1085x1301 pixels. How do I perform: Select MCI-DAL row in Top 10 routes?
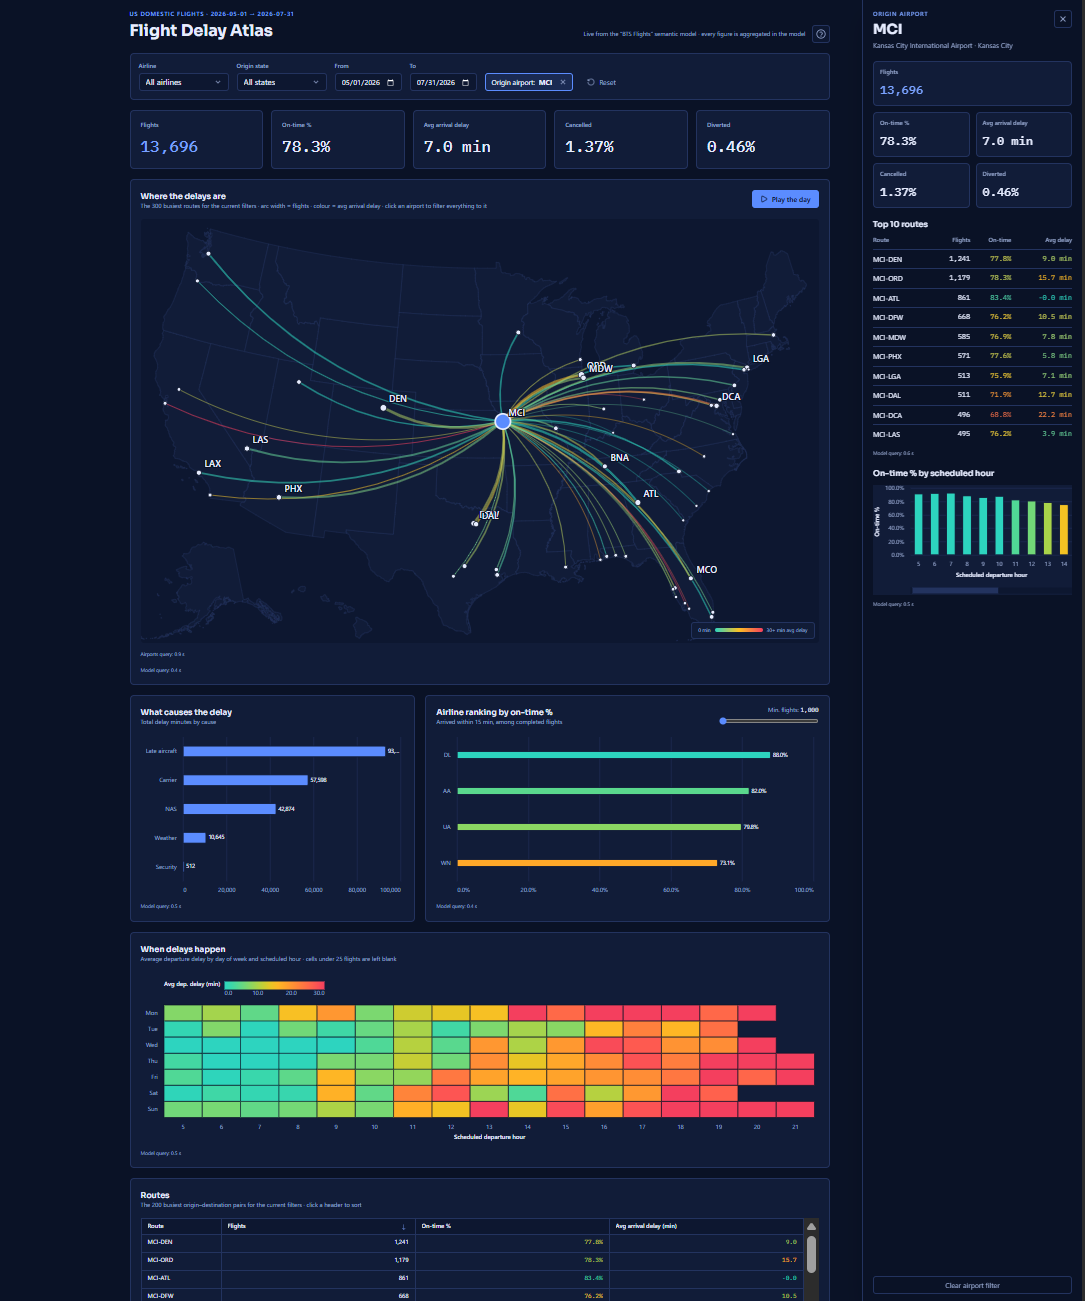tap(972, 395)
